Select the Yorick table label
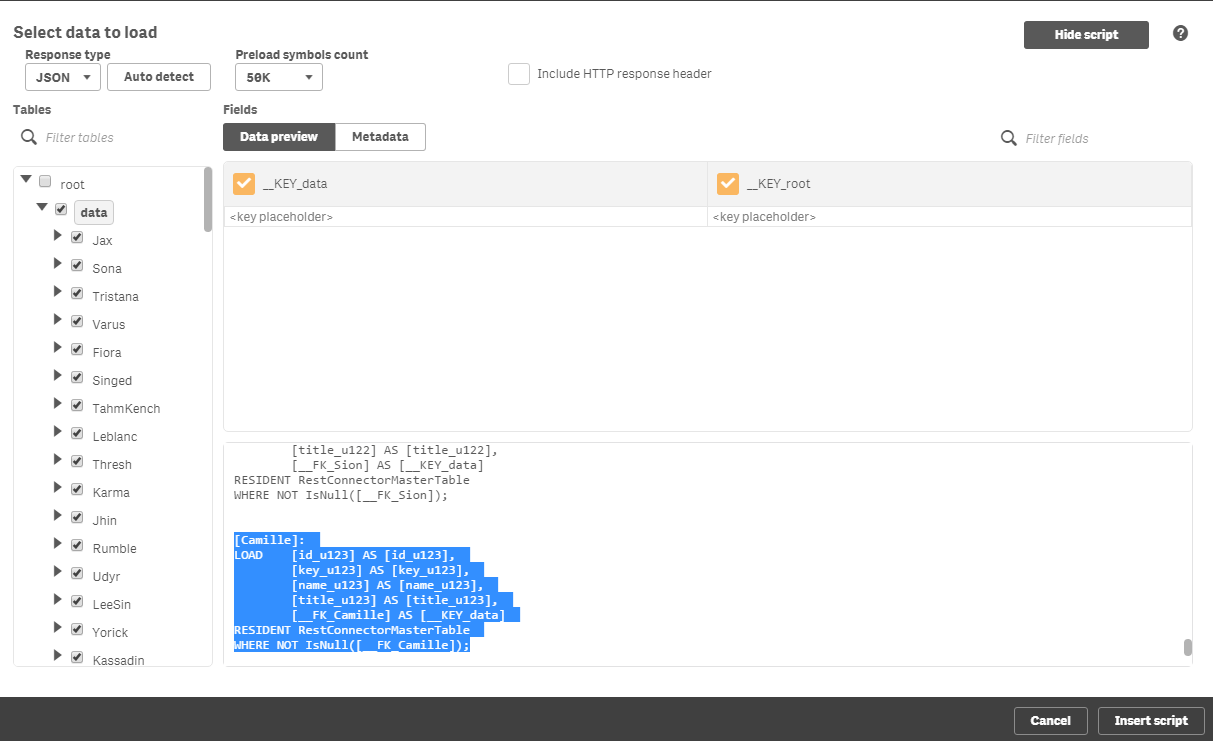This screenshot has height=741, width=1213. pyautogui.click(x=110, y=633)
